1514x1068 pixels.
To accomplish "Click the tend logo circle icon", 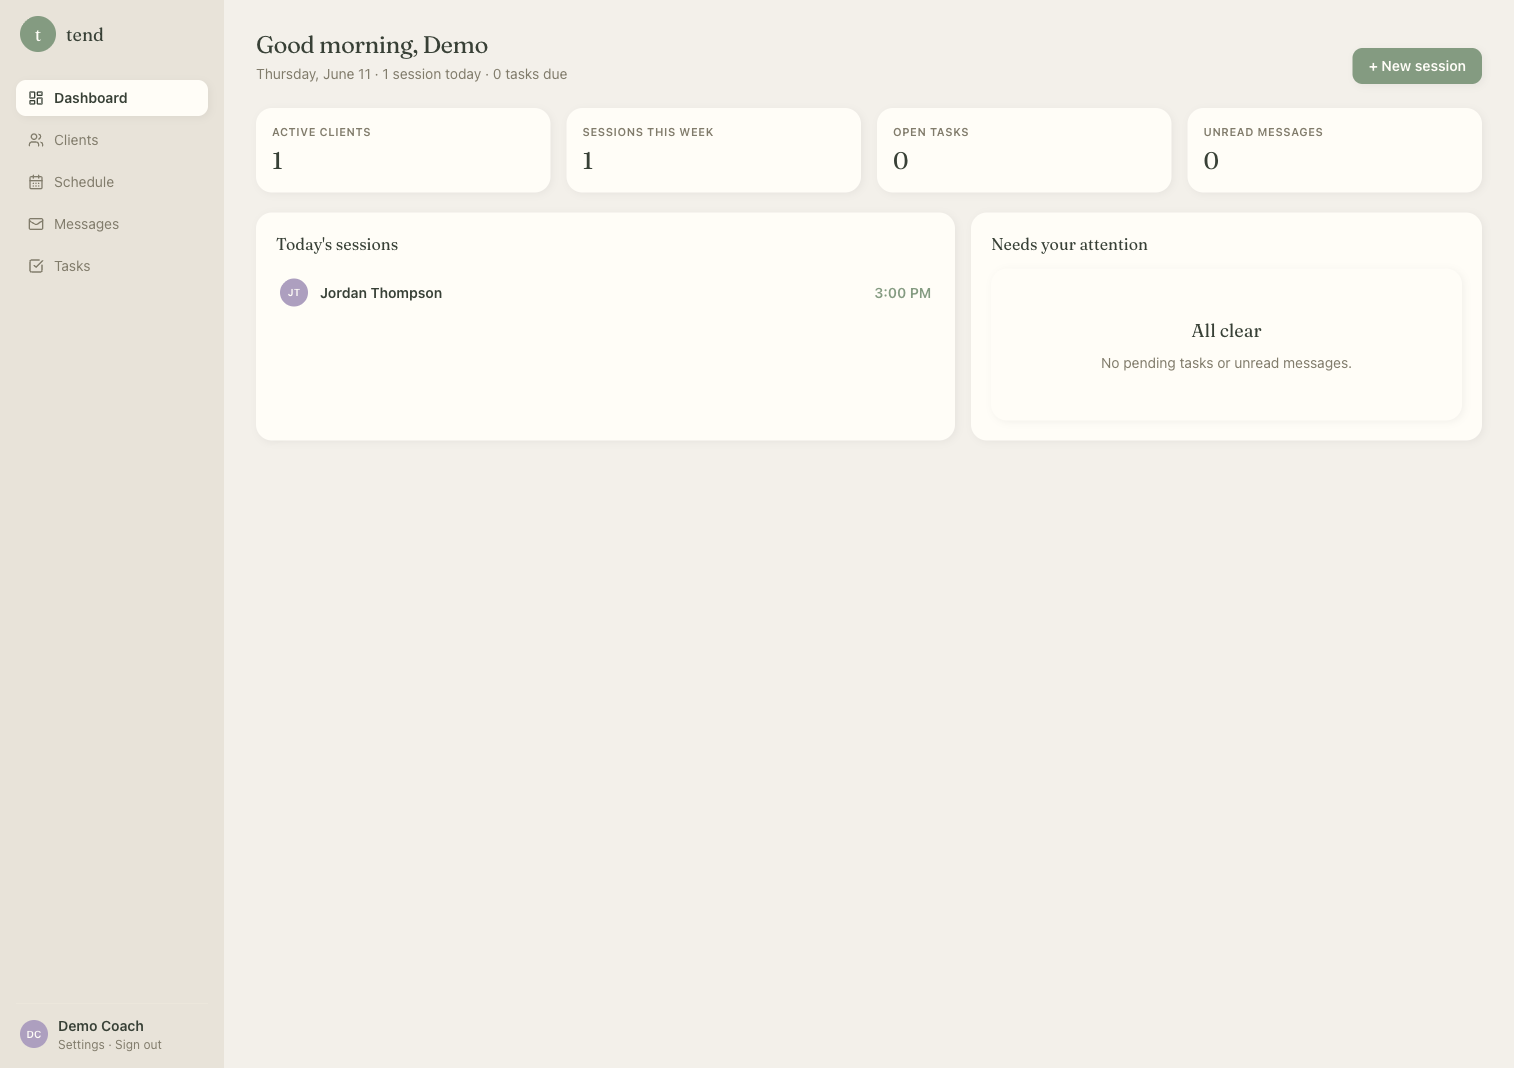I will [x=38, y=34].
